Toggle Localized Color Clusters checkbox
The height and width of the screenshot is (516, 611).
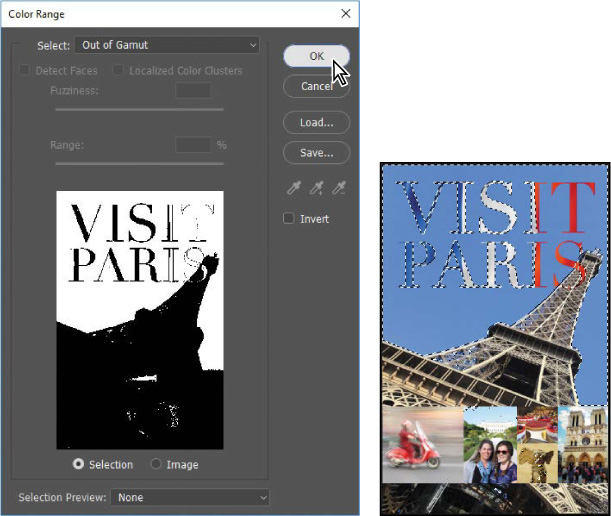pyautogui.click(x=118, y=71)
